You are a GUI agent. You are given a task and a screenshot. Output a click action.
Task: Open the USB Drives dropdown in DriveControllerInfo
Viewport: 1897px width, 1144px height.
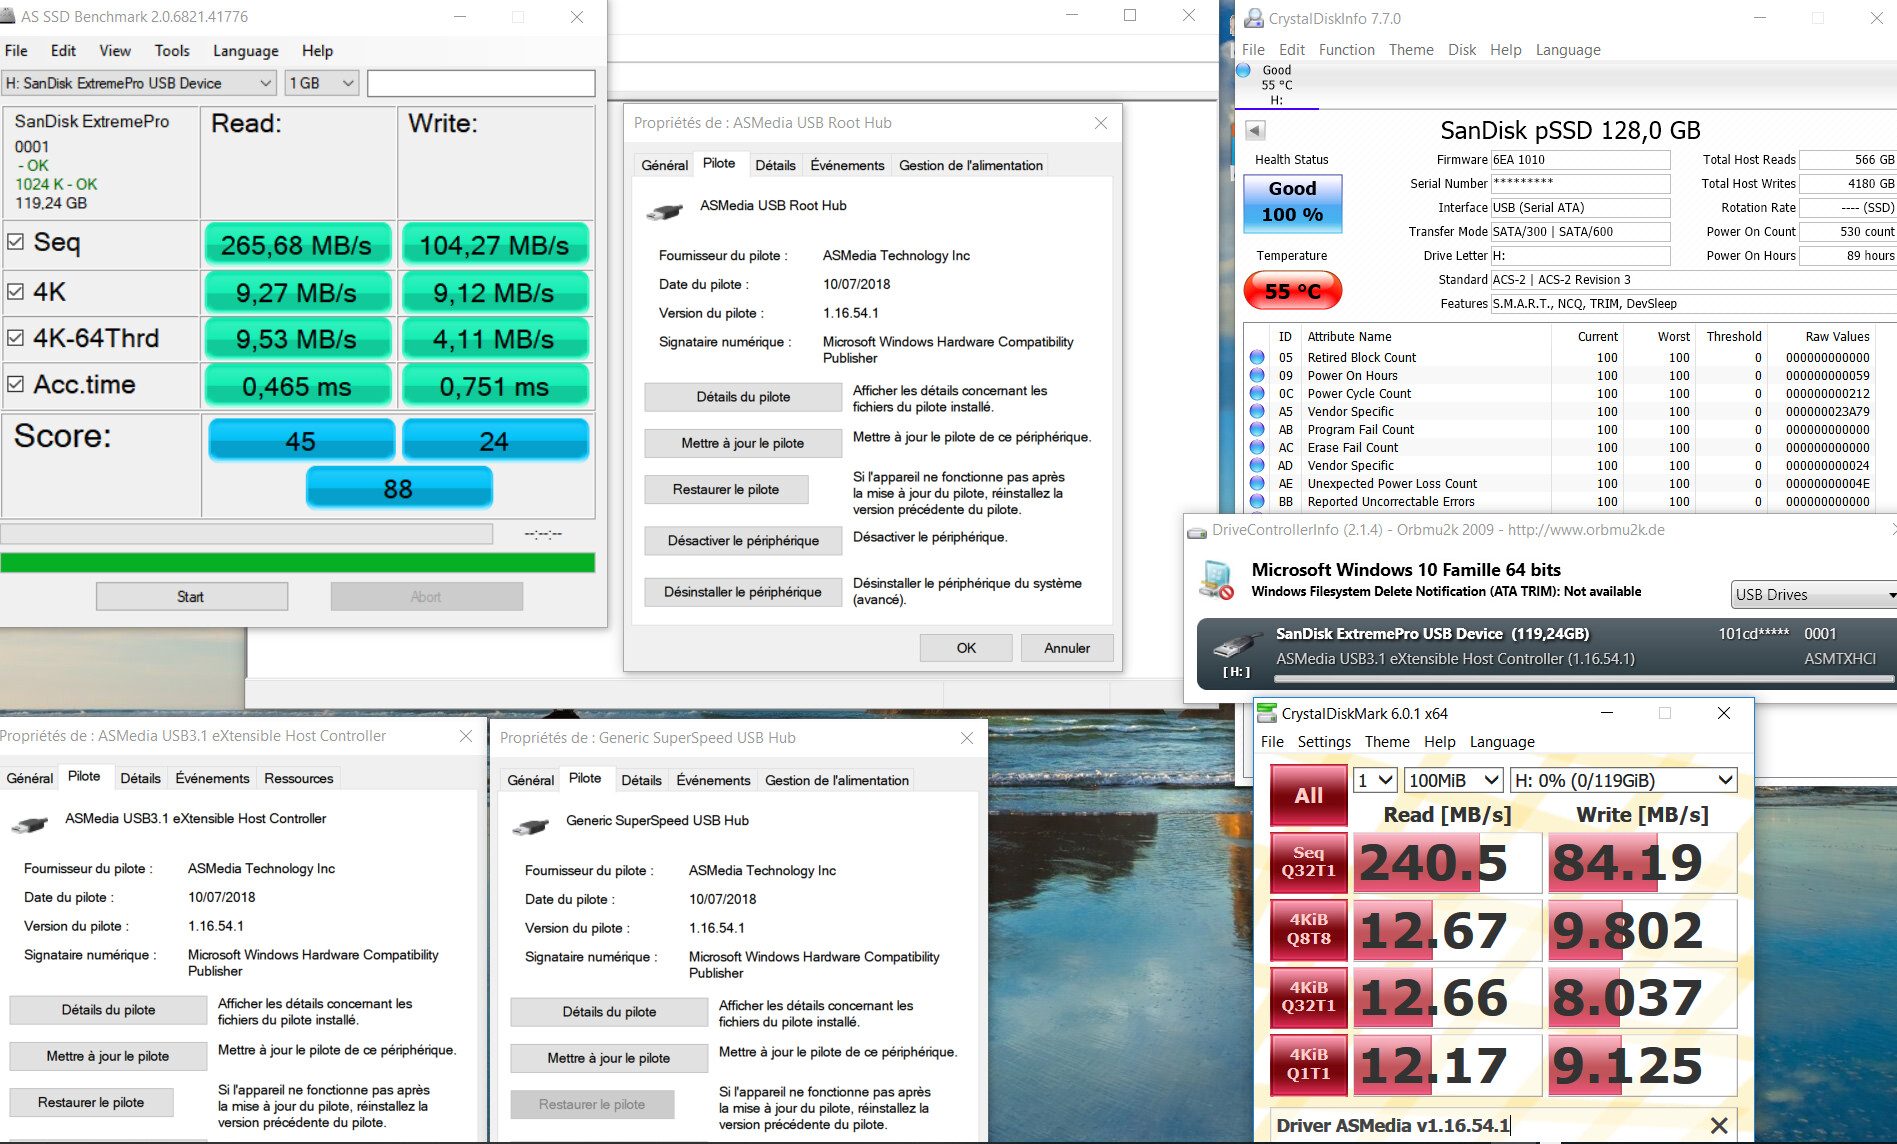pos(1814,595)
